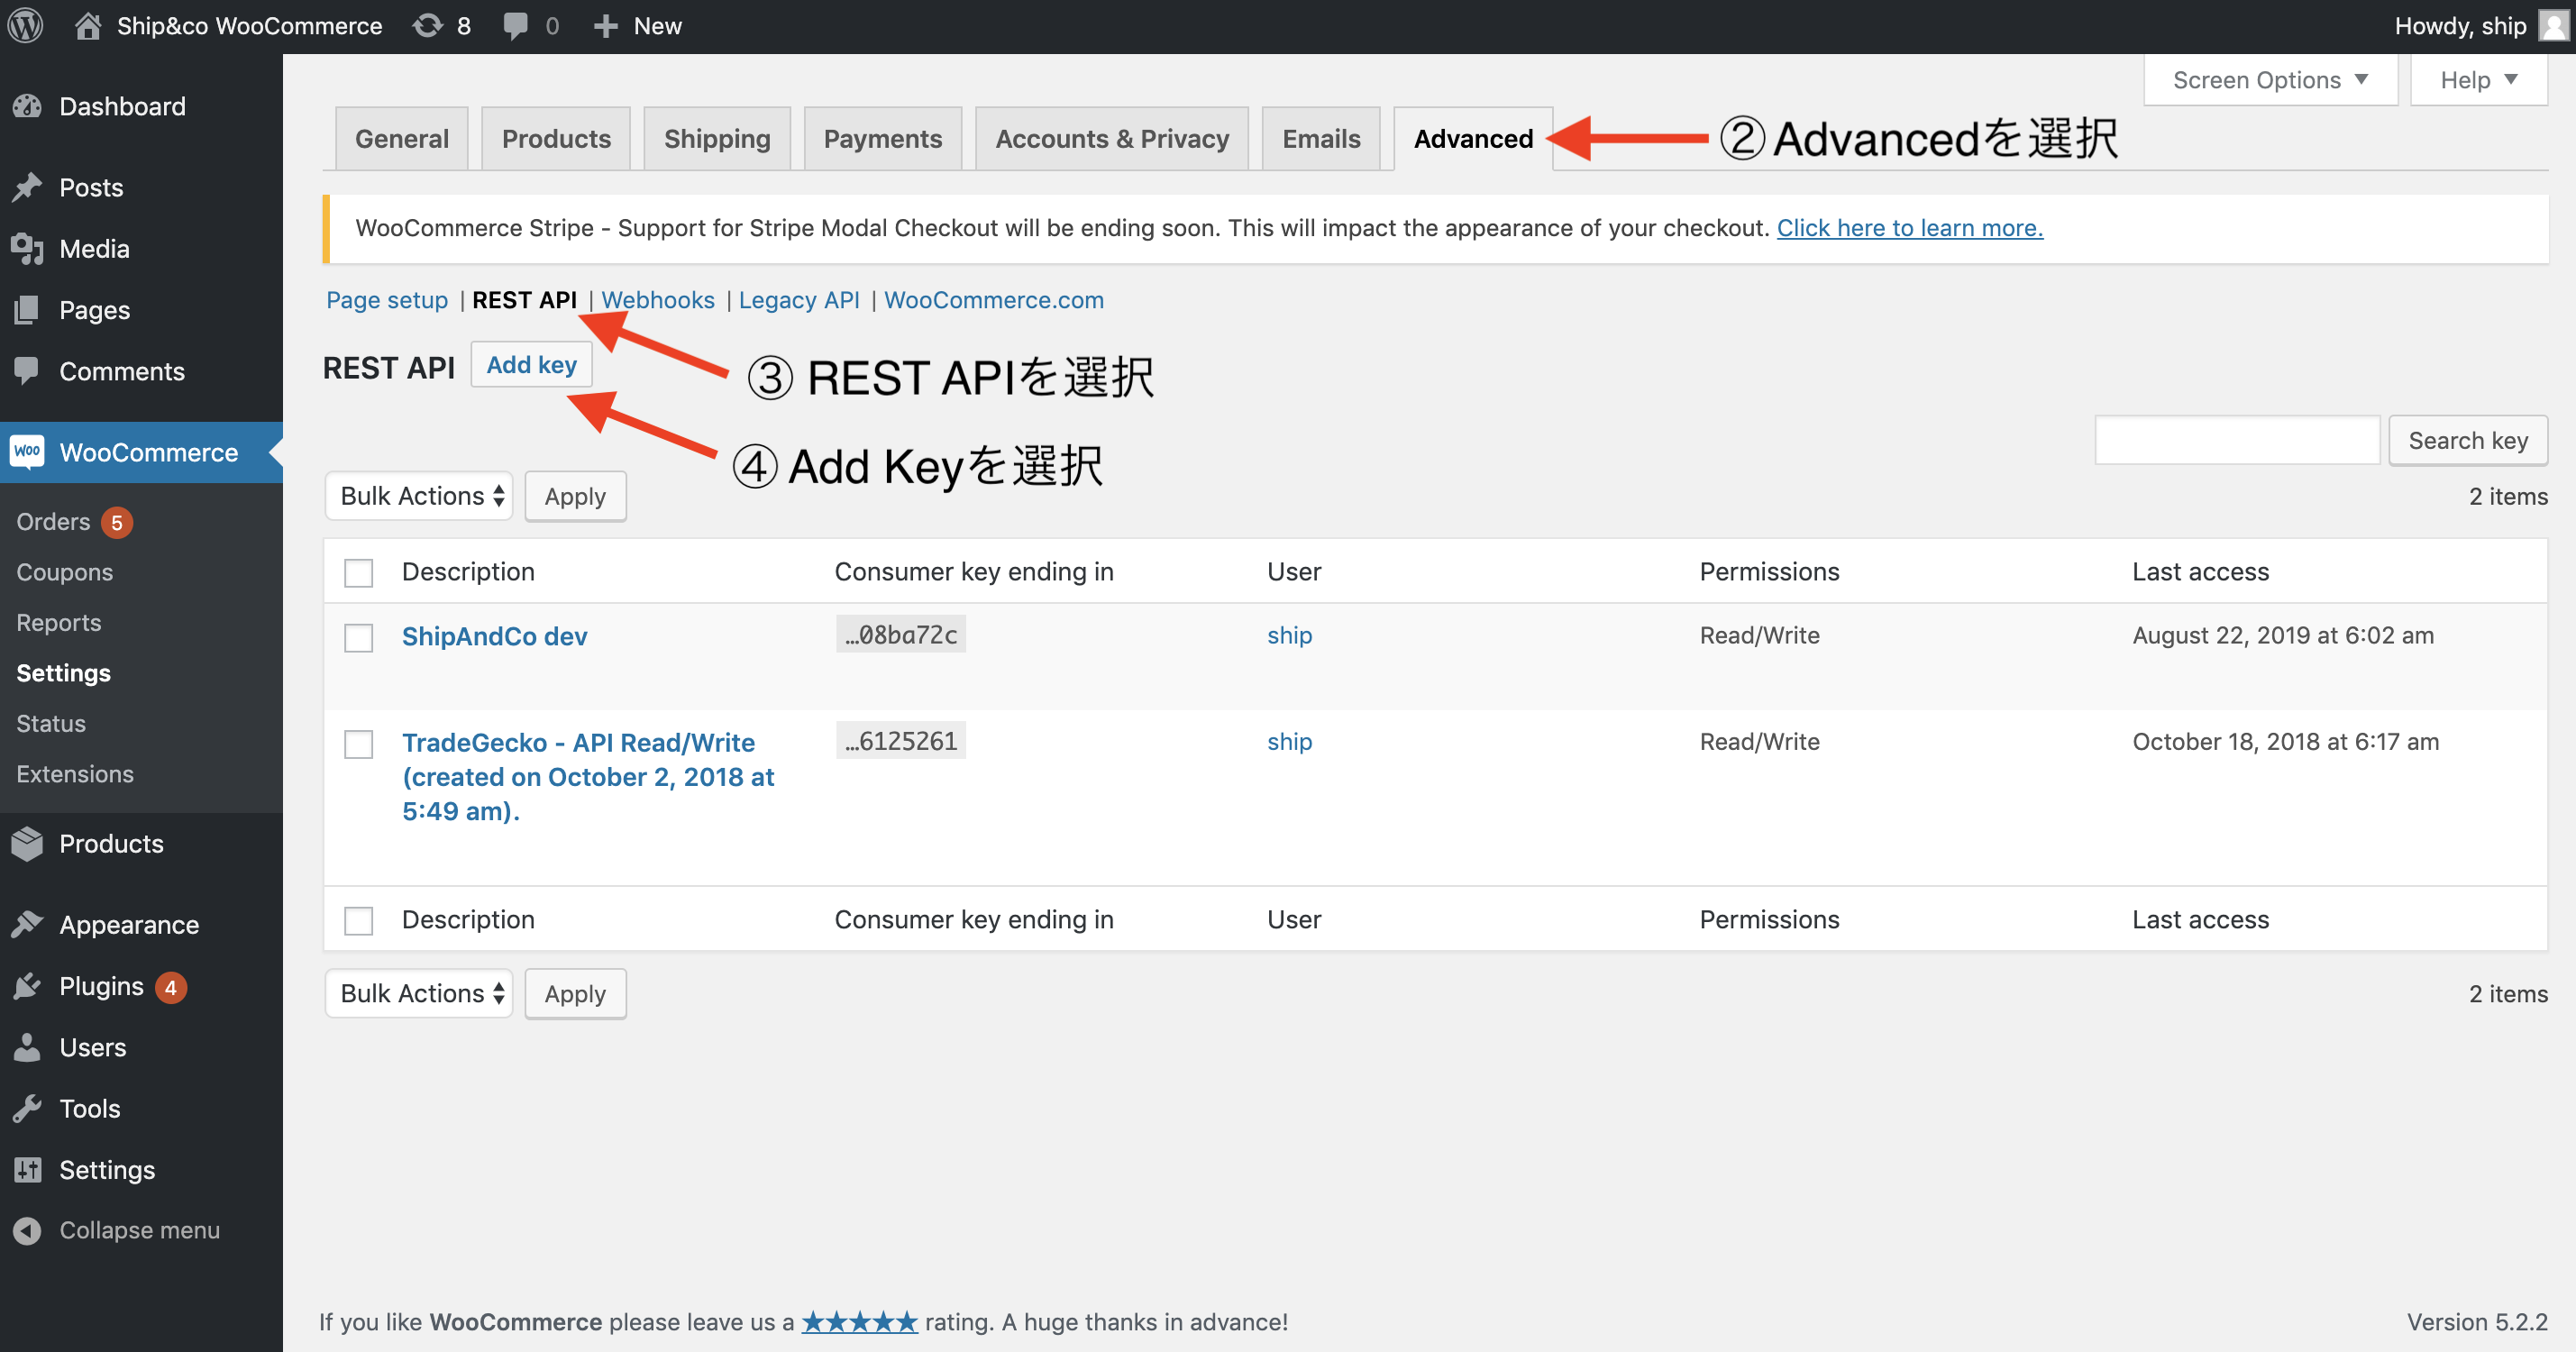Click the Plugins plug icon

28,986
